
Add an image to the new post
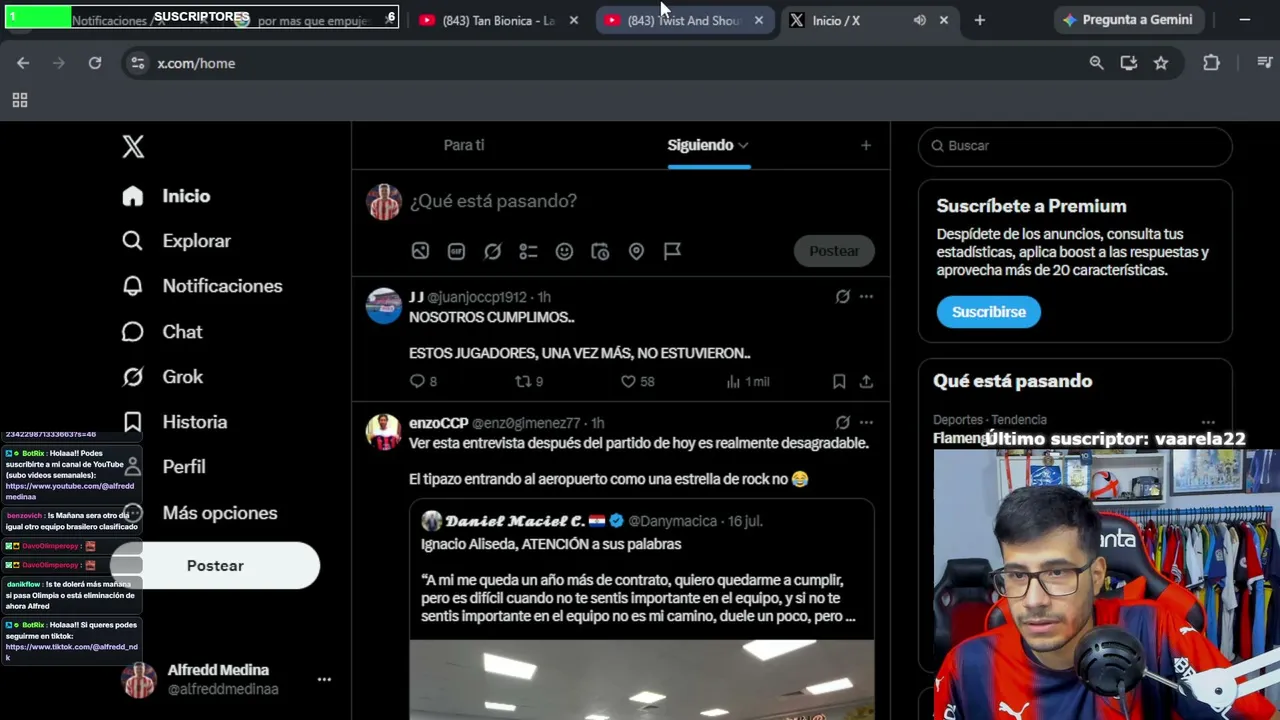(x=420, y=251)
